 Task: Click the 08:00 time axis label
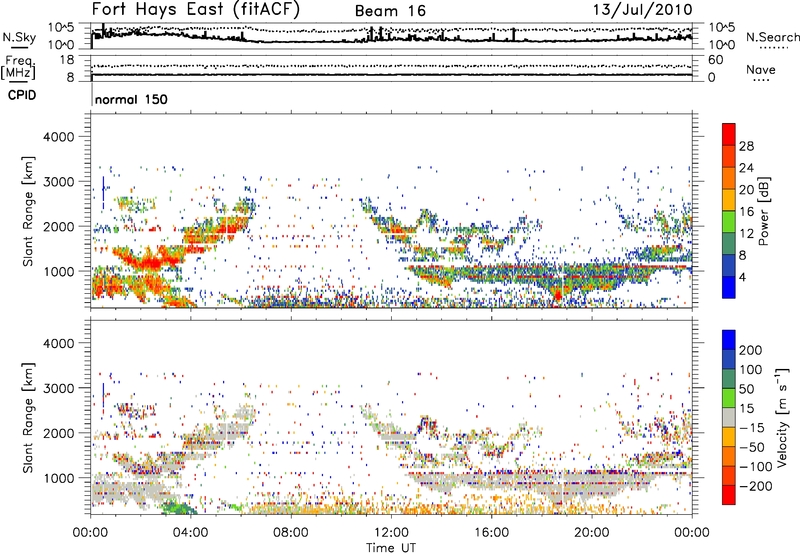(x=291, y=533)
